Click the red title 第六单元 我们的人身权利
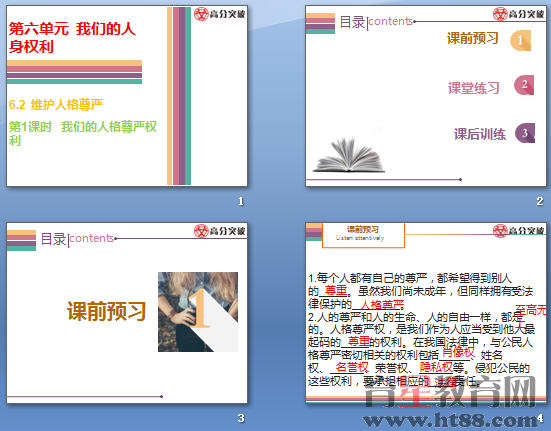The height and width of the screenshot is (431, 551). pyautogui.click(x=72, y=37)
